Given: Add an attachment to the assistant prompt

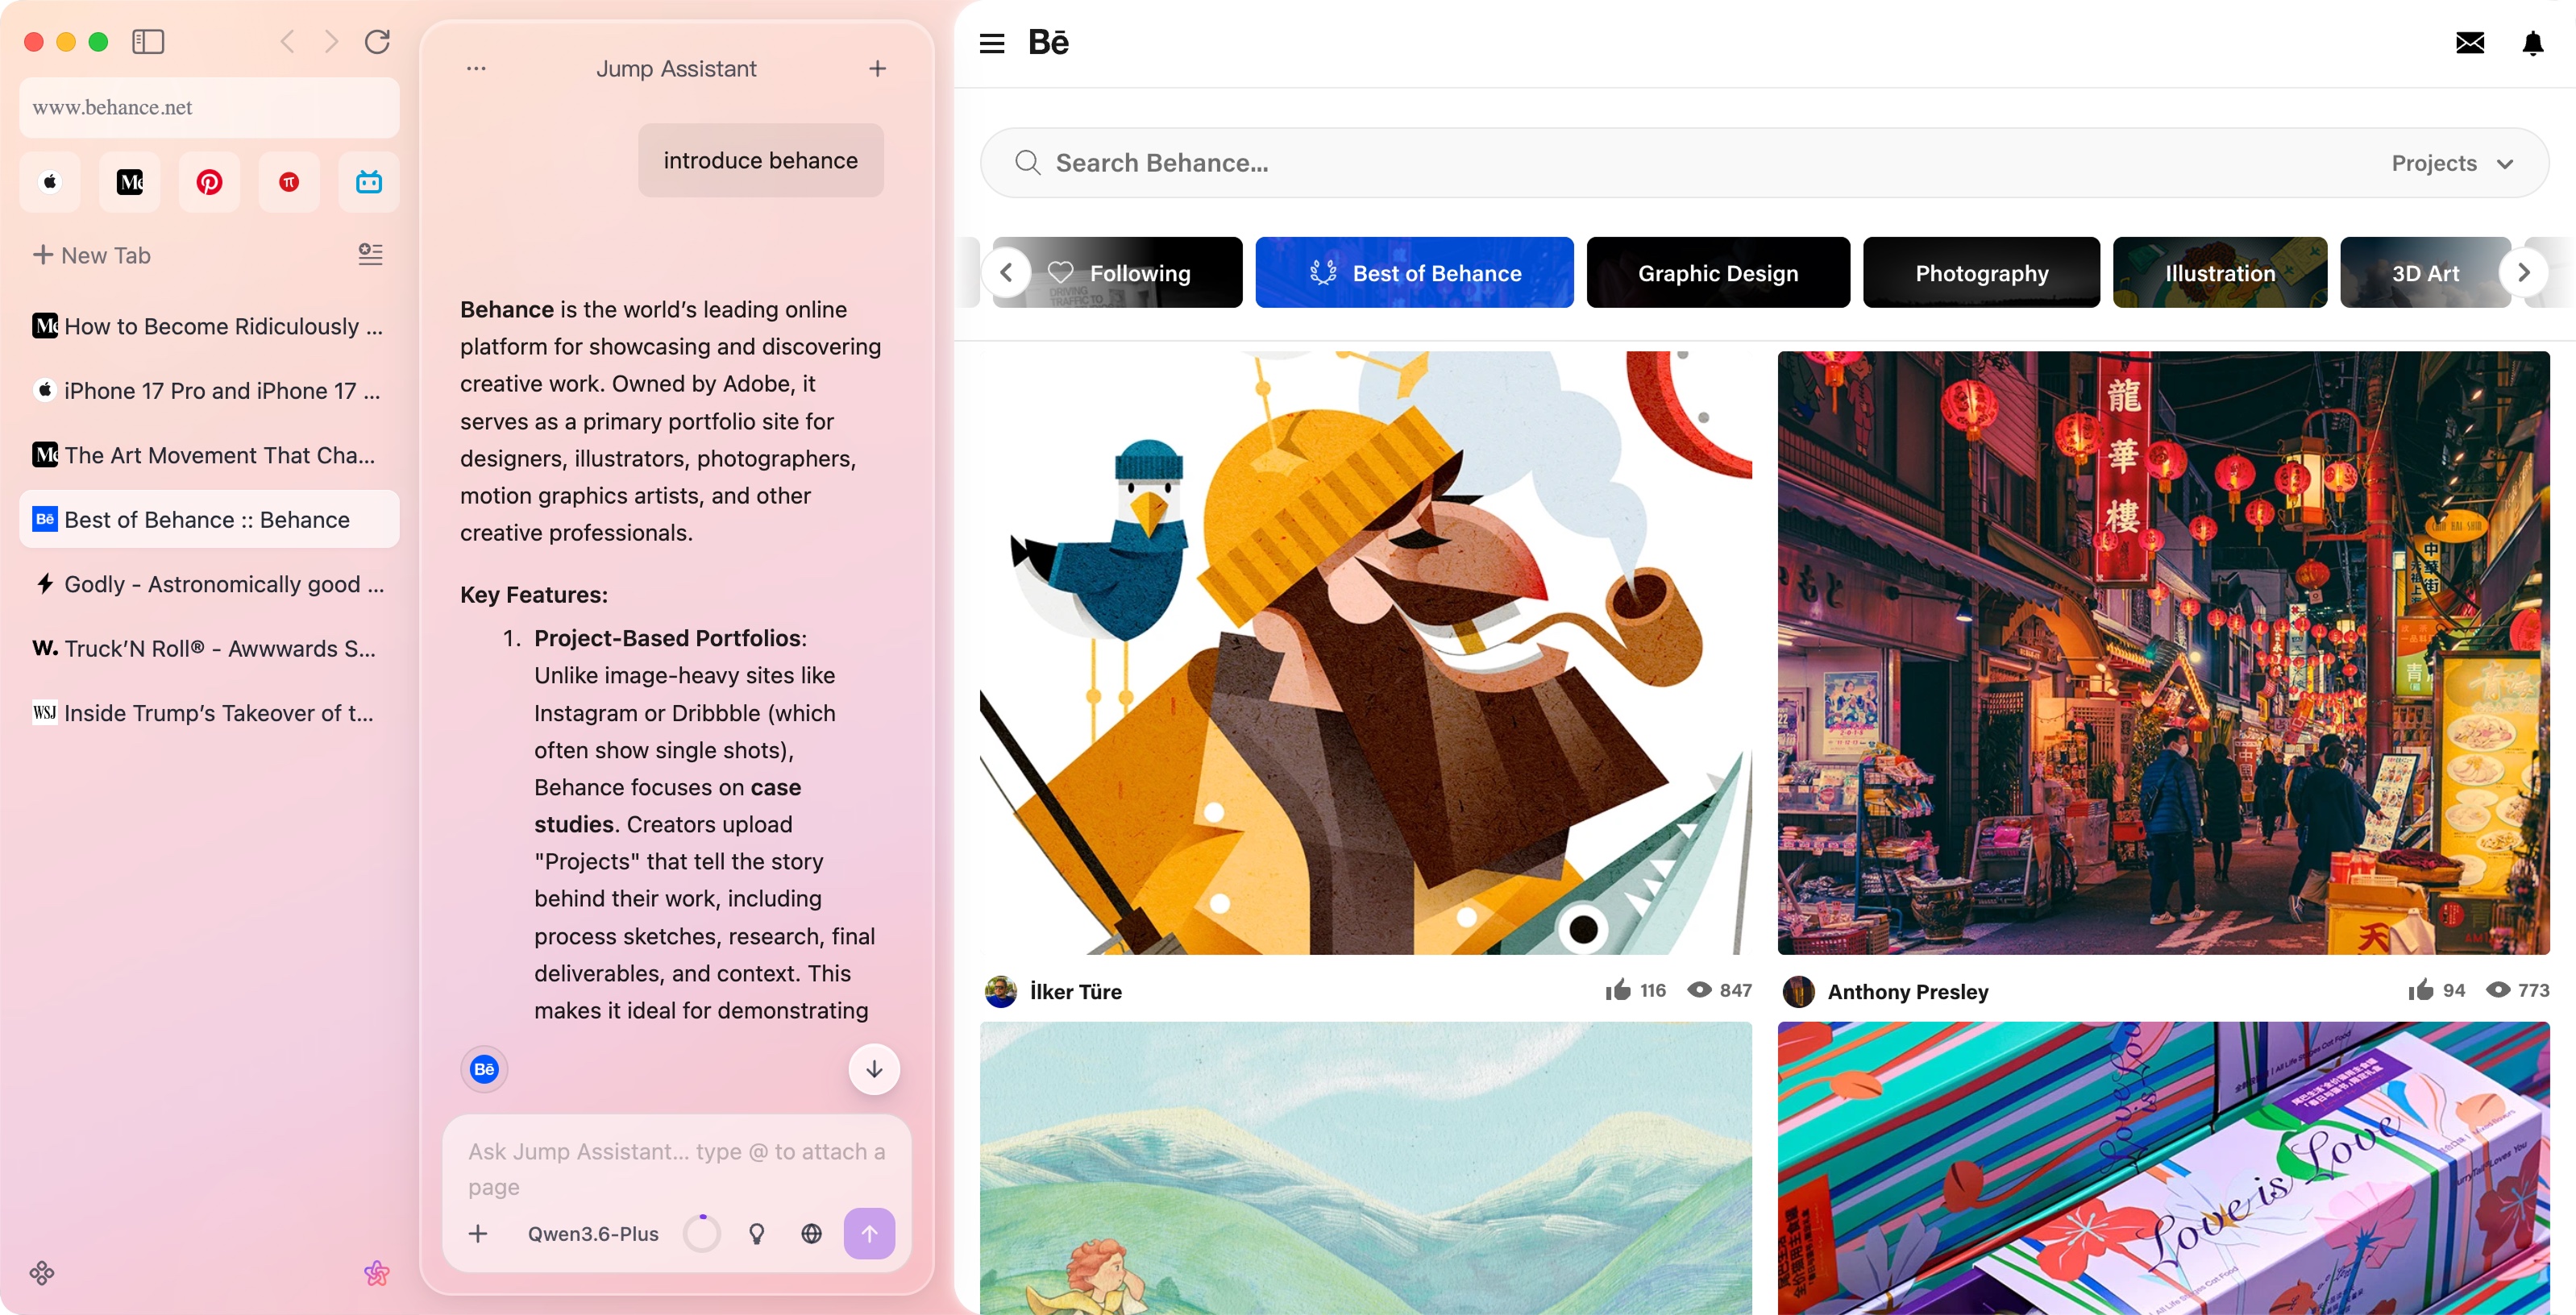Looking at the screenshot, I should click(478, 1233).
